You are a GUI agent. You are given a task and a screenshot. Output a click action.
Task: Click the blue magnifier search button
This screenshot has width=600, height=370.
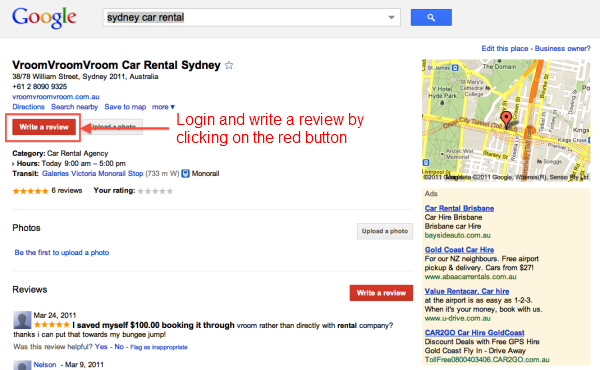431,18
